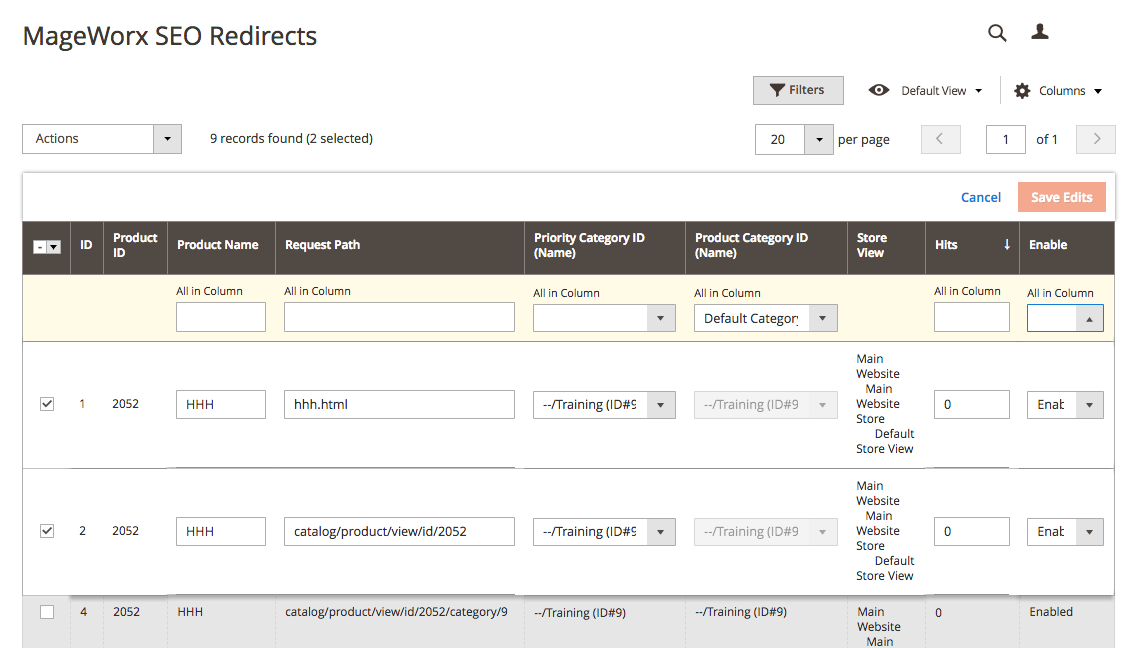Click HHH product name in row 4
This screenshot has width=1127, height=648.
pos(190,612)
